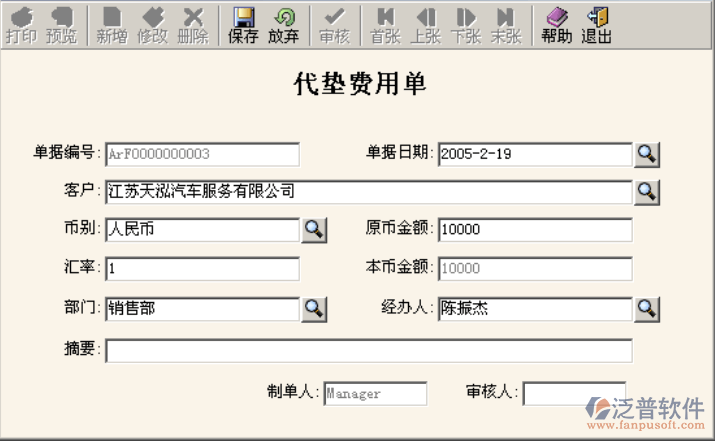Go to the next record (下张)
Image resolution: width=715 pixels, height=441 pixels.
[465, 25]
